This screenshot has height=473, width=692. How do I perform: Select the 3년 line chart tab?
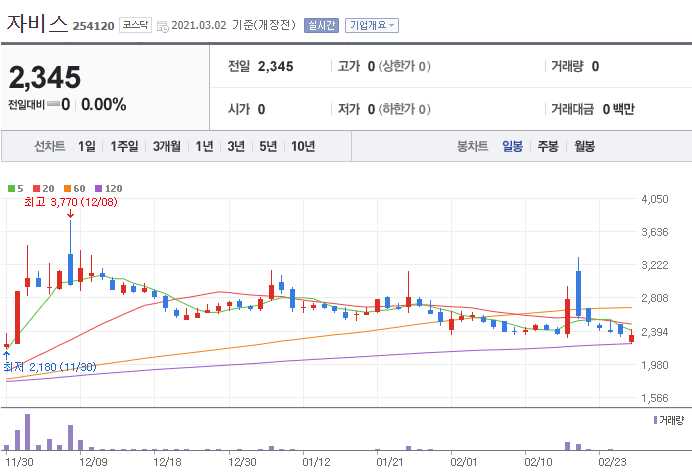pos(236,146)
